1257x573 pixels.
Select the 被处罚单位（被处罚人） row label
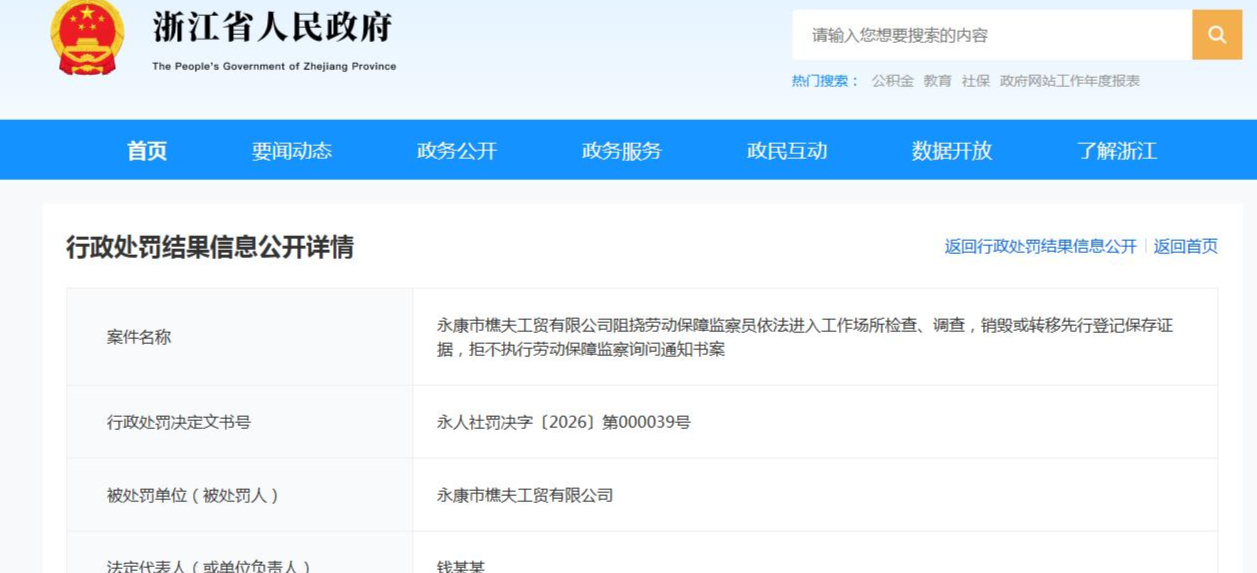point(193,495)
